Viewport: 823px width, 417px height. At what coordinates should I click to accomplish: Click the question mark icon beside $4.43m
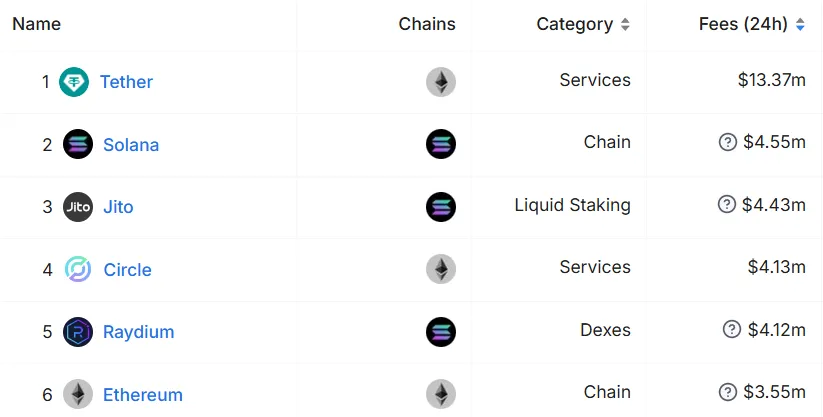tap(727, 204)
